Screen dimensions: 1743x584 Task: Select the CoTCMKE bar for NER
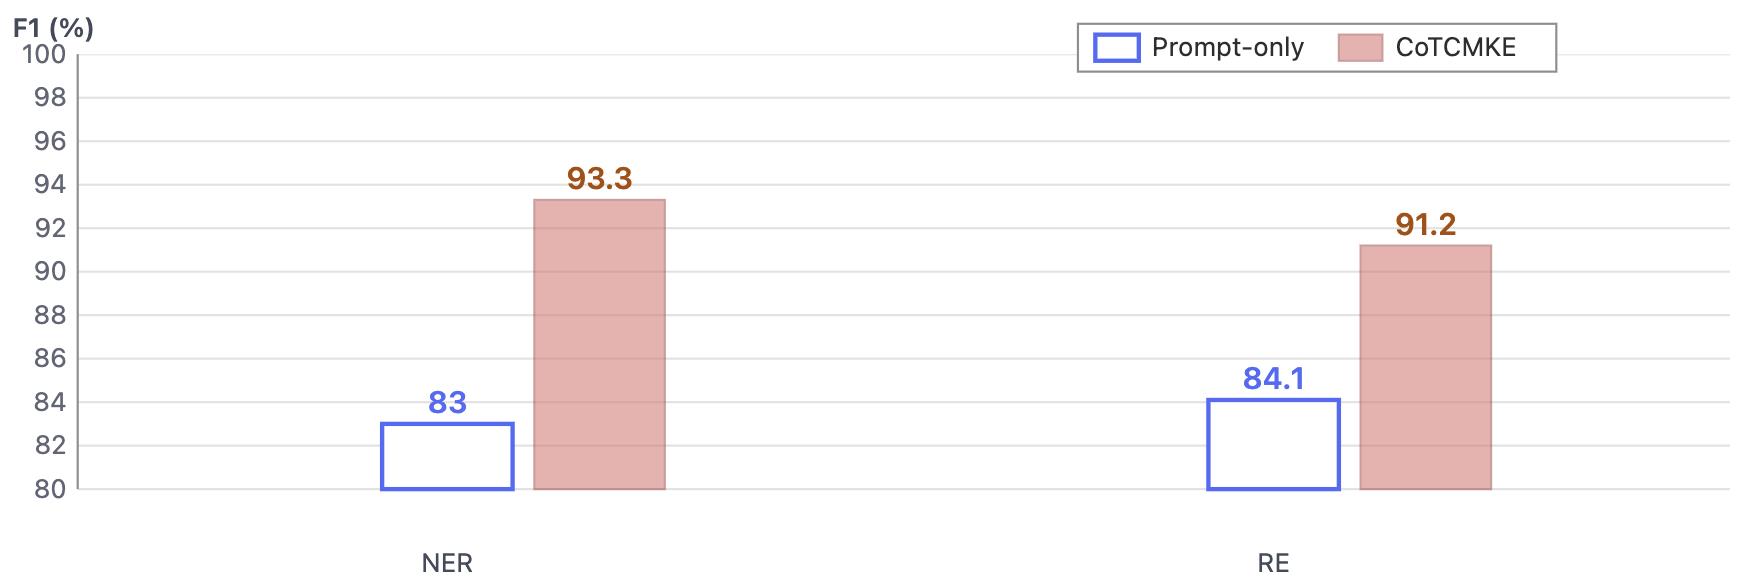click(599, 345)
